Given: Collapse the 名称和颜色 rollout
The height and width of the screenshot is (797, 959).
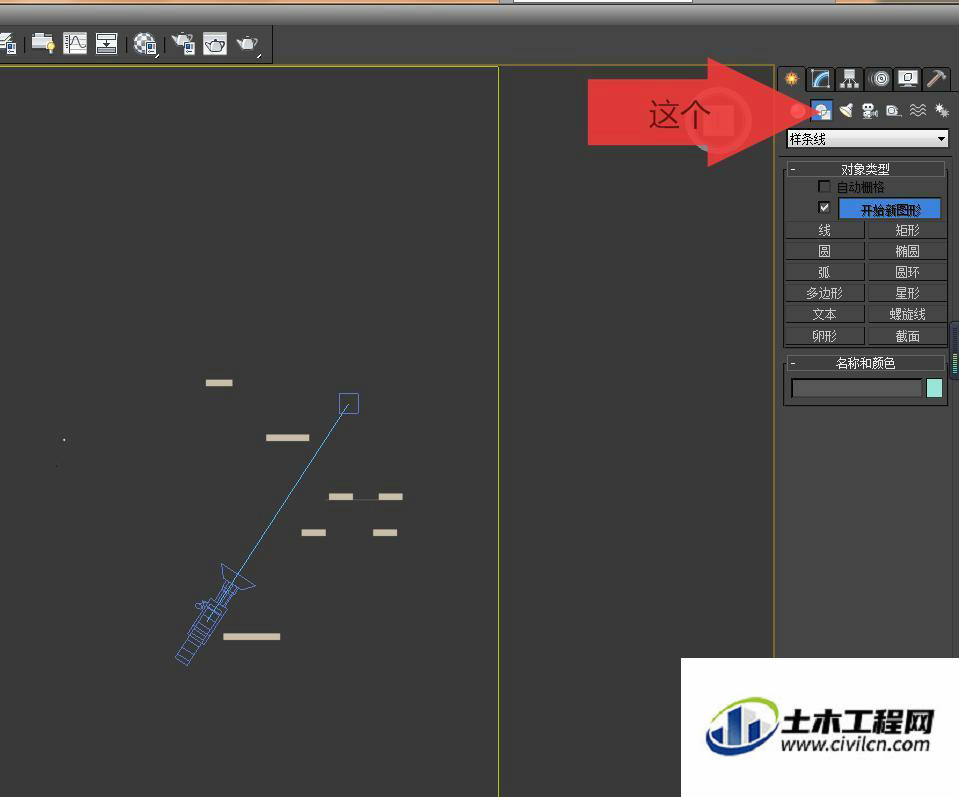Looking at the screenshot, I should 865,363.
